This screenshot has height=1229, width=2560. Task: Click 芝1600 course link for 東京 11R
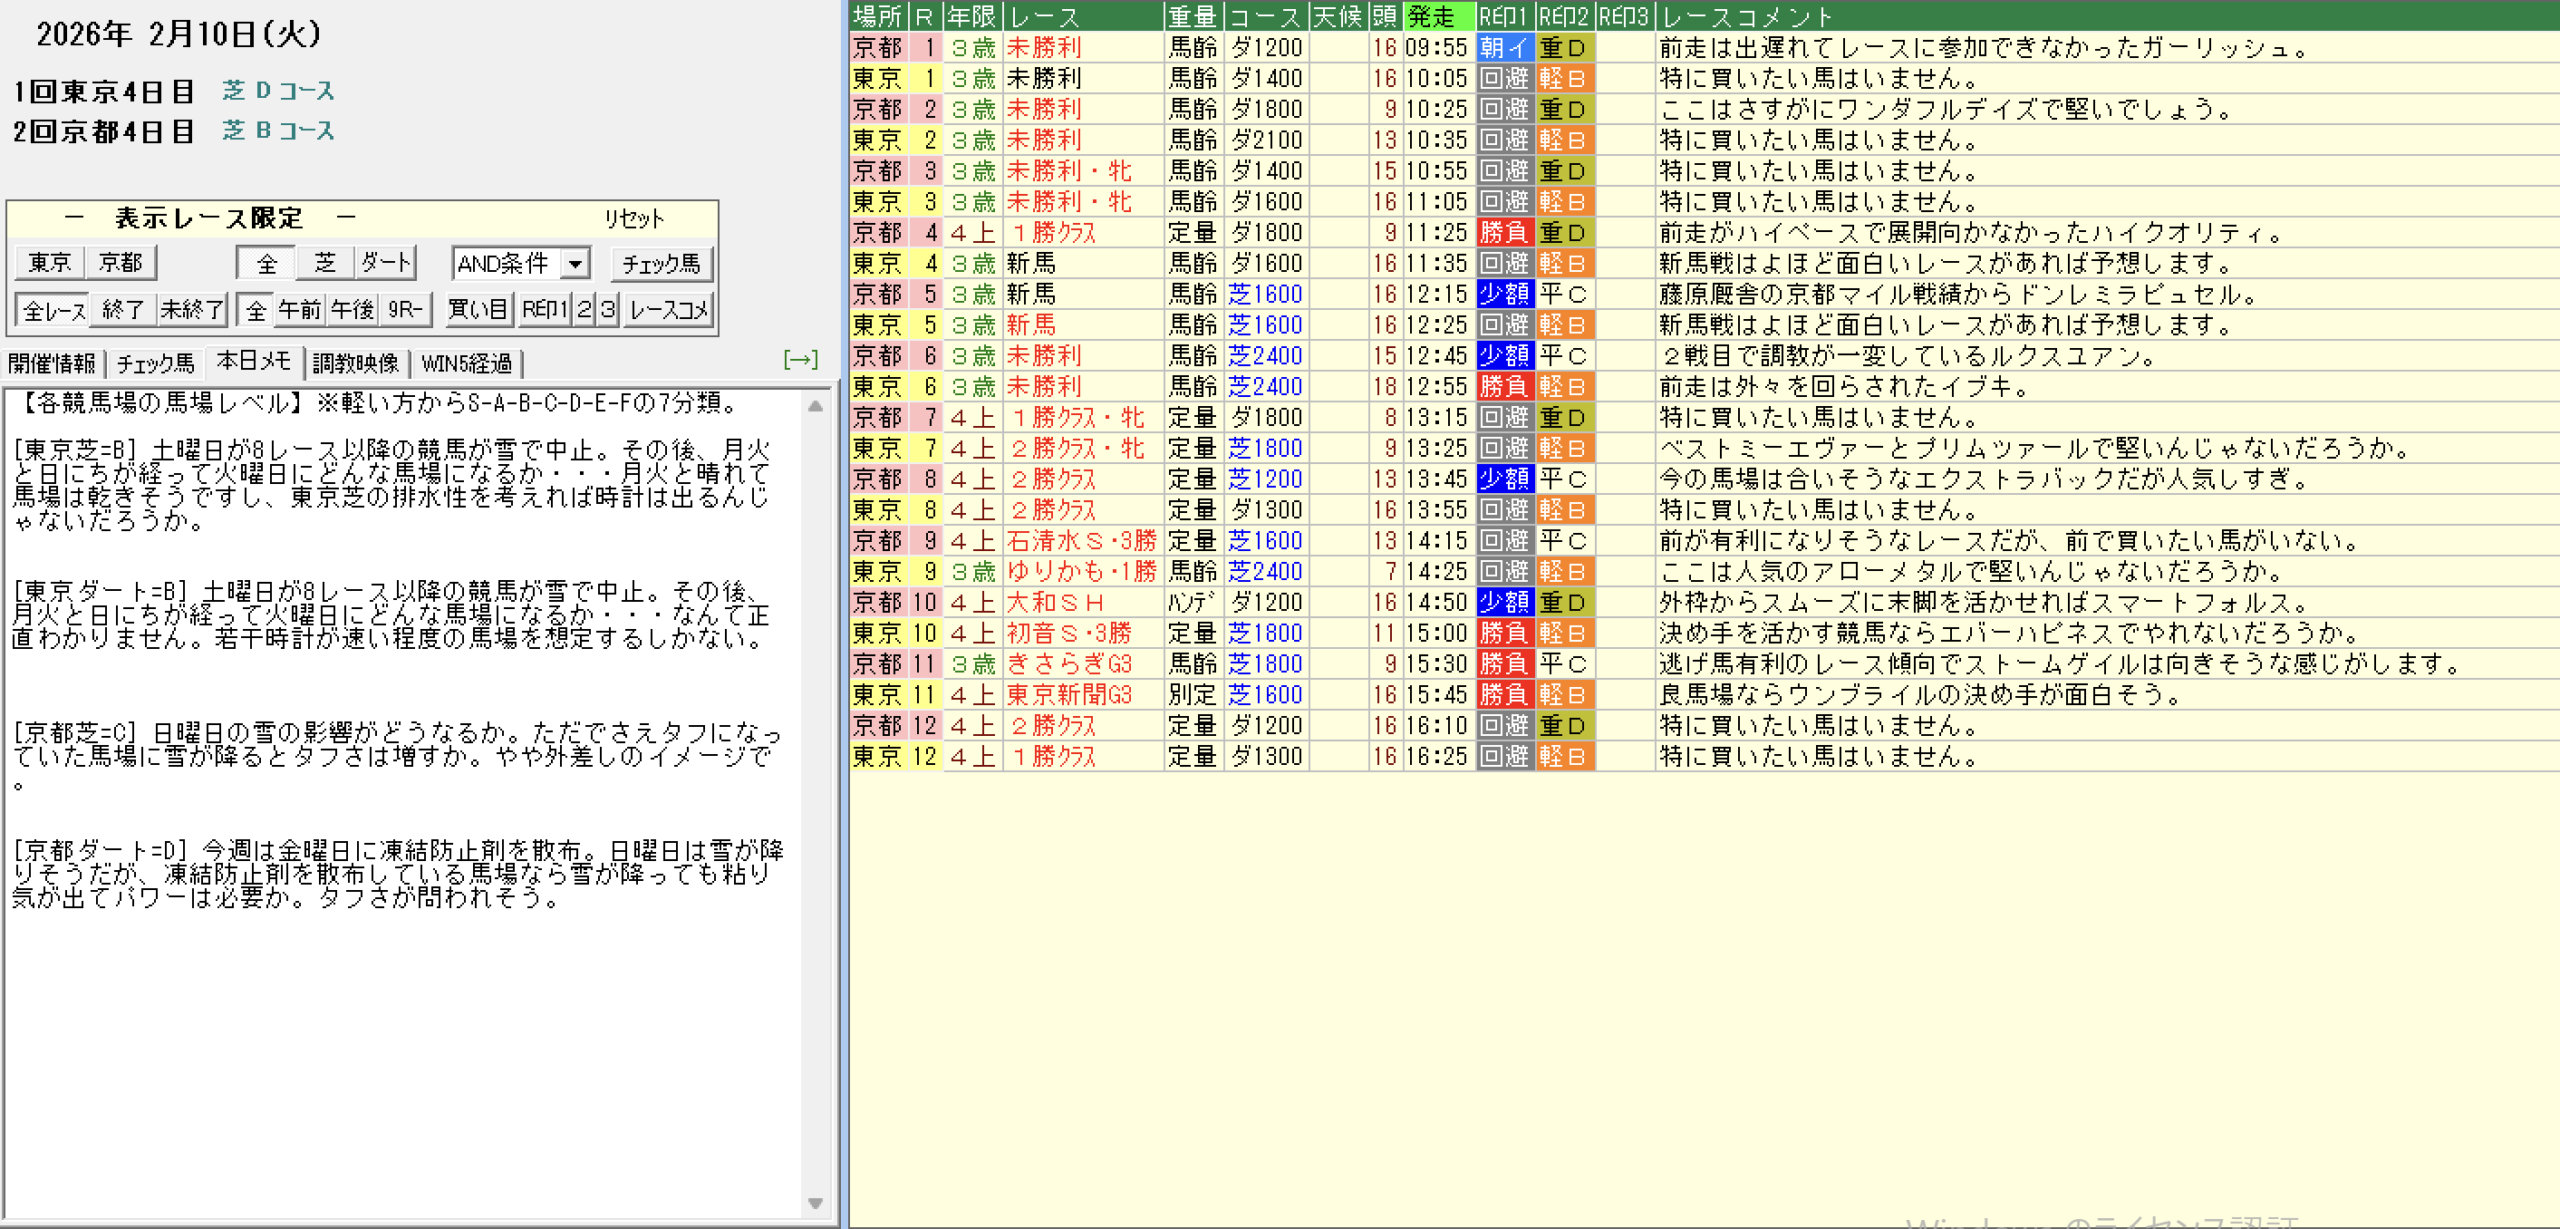coord(1265,695)
